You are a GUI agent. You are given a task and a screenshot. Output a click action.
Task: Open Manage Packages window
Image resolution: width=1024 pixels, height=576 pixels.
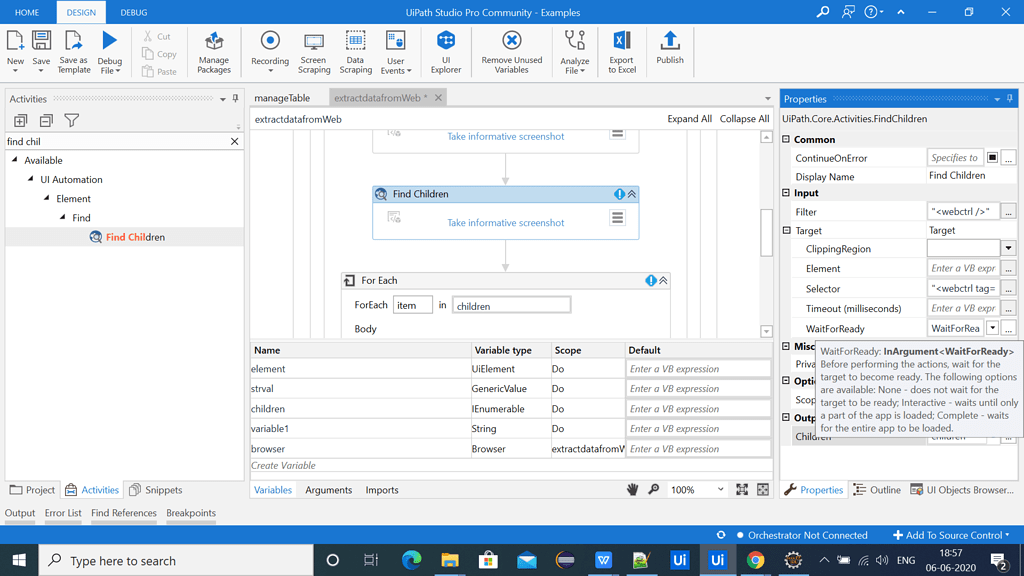pos(214,50)
